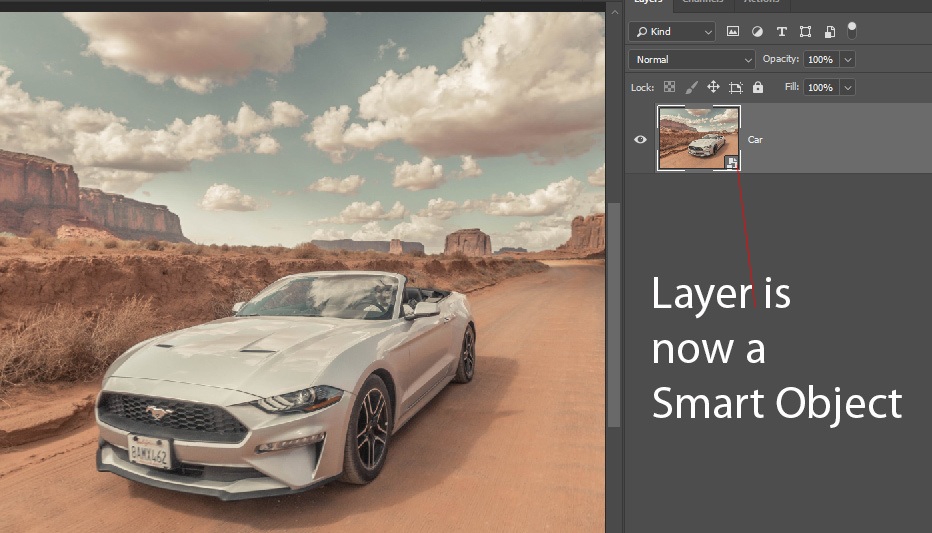Switch to the Actions tab

point(761,3)
